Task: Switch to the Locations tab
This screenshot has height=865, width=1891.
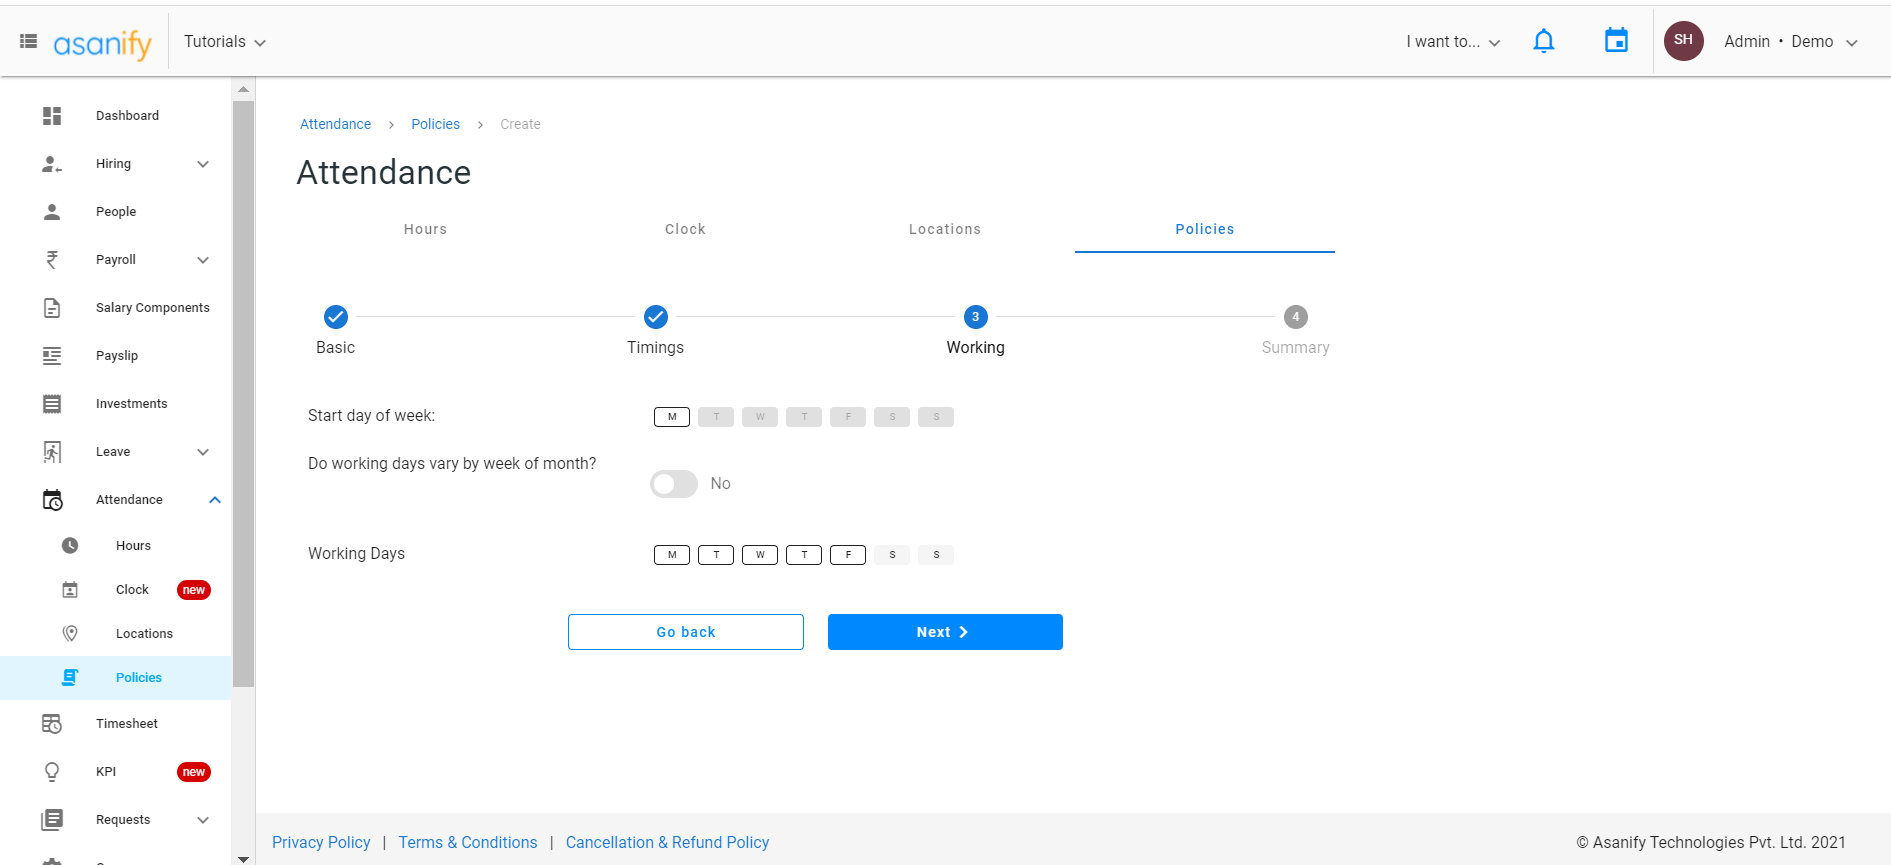Action: point(944,229)
